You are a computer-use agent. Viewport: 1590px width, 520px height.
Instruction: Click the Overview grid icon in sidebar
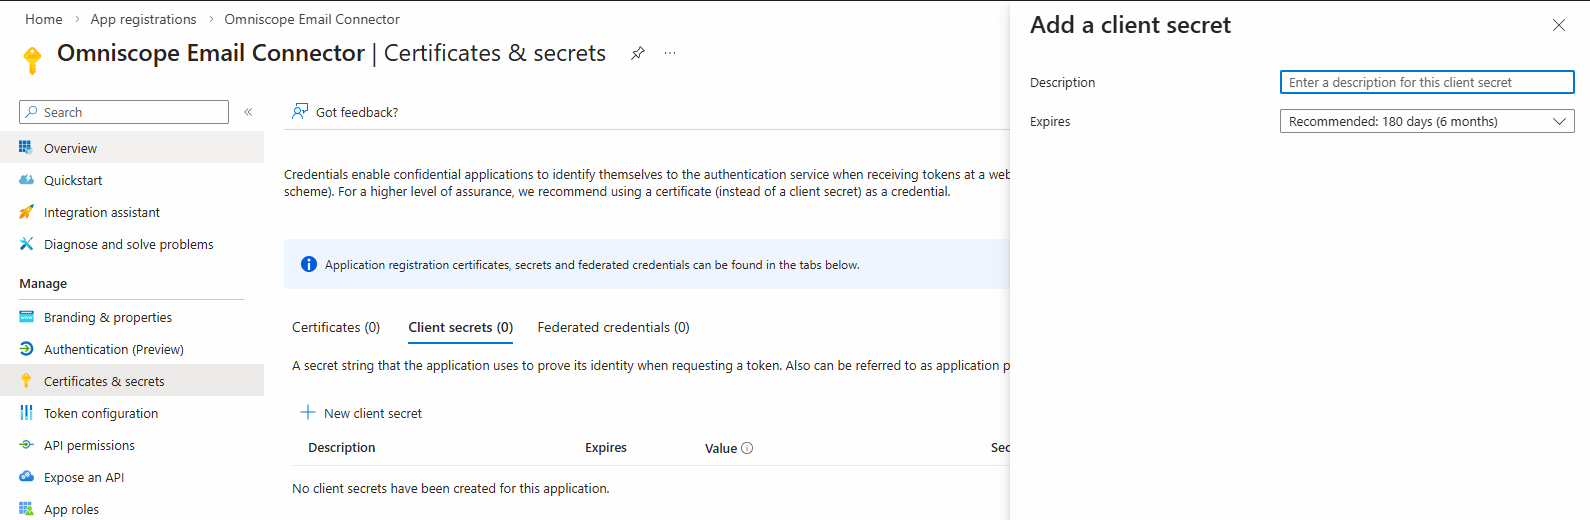(x=26, y=148)
